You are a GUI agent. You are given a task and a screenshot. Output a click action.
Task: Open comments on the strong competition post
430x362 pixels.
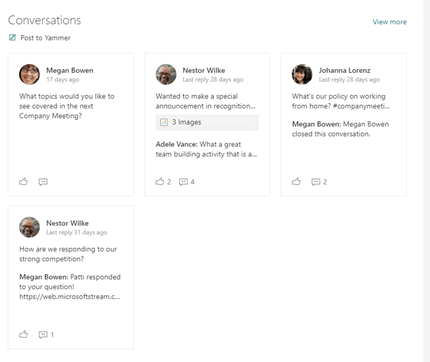tap(43, 334)
